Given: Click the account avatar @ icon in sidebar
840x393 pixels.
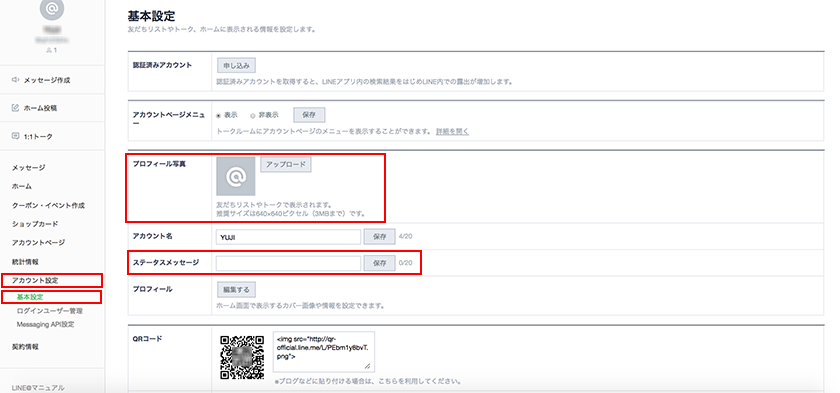Looking at the screenshot, I should pos(52,9).
